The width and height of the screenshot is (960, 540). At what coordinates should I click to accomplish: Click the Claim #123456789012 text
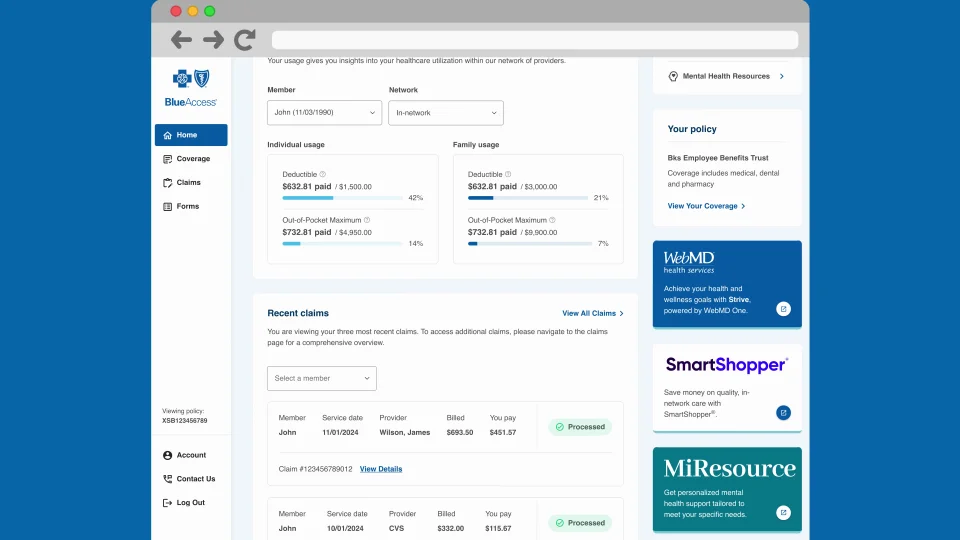(315, 469)
